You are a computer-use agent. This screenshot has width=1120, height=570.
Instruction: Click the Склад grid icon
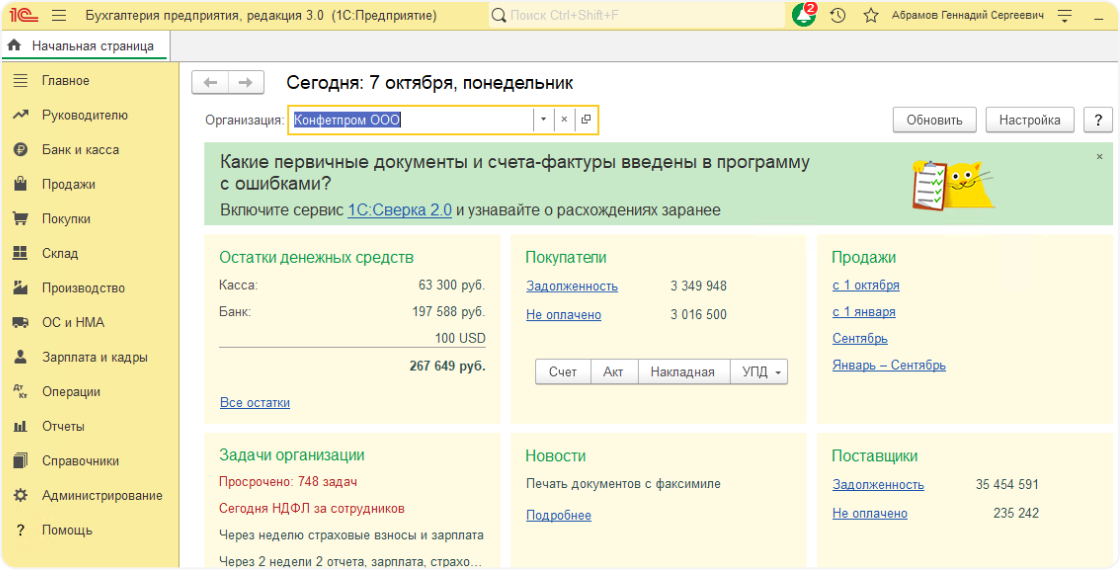(x=21, y=254)
